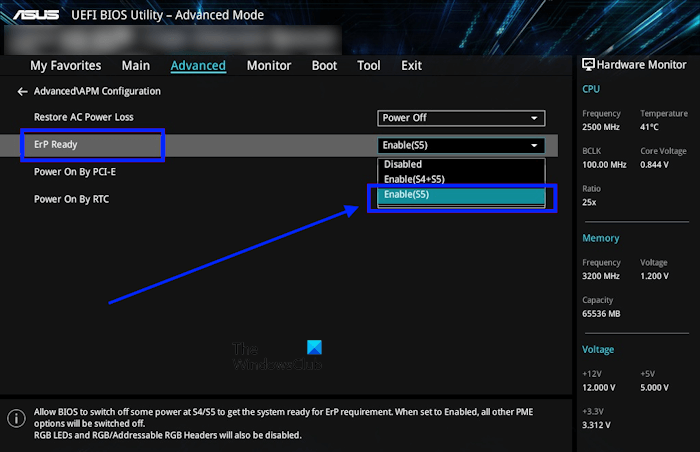700x452 pixels.
Task: Select the Power On By RTC setting
Action: [x=71, y=199]
